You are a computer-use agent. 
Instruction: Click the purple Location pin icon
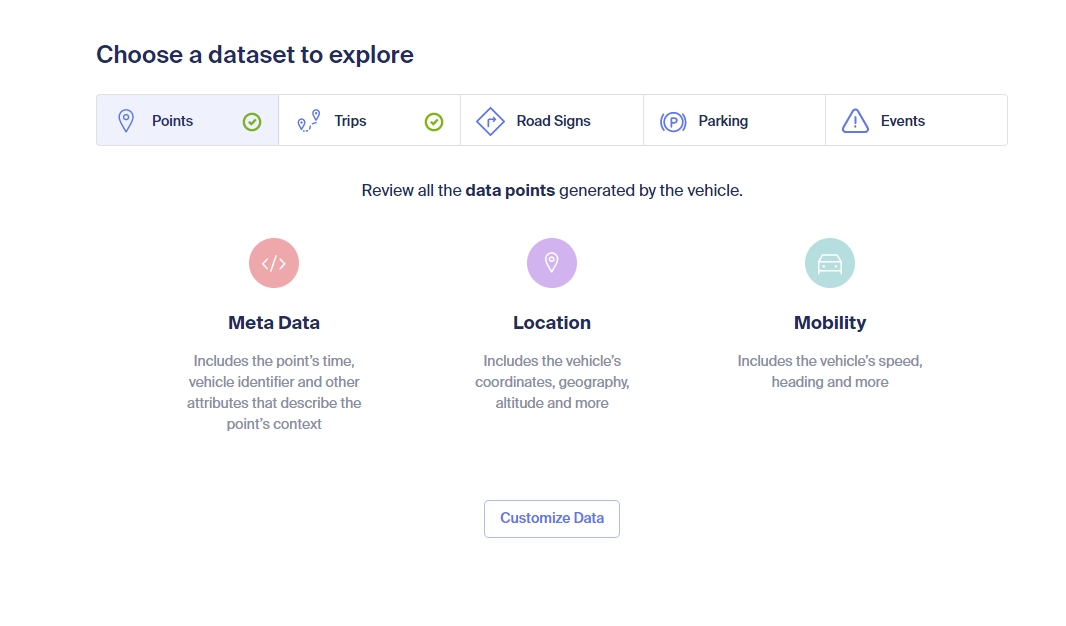click(552, 263)
